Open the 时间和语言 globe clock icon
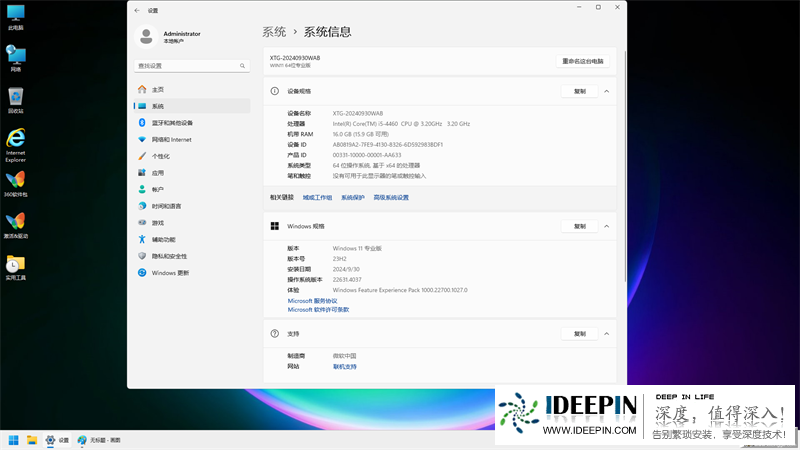 (142, 206)
